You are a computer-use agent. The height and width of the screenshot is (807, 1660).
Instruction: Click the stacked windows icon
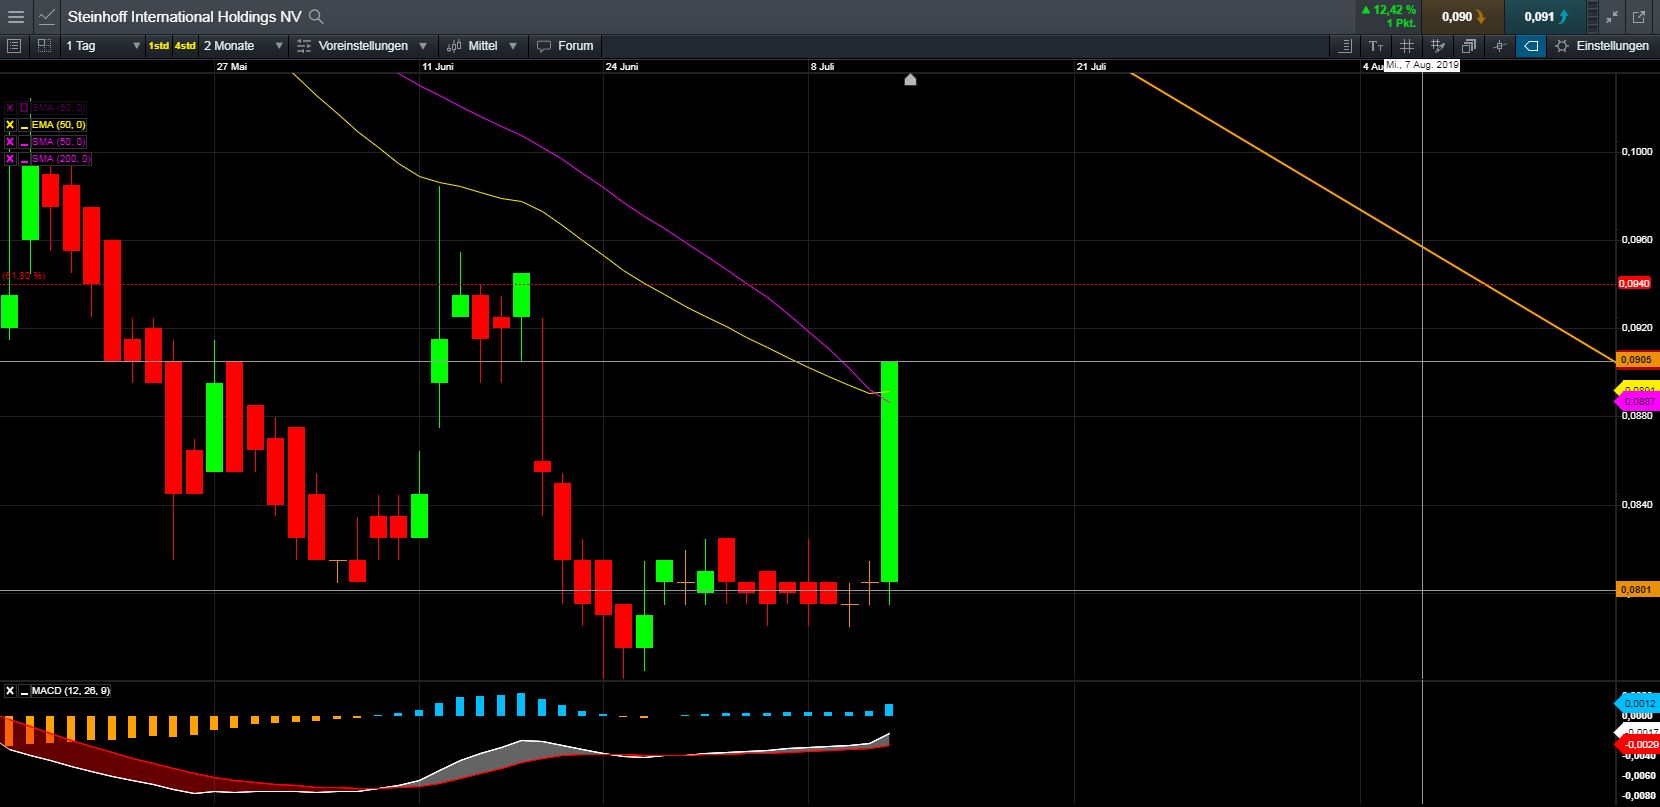click(1468, 46)
